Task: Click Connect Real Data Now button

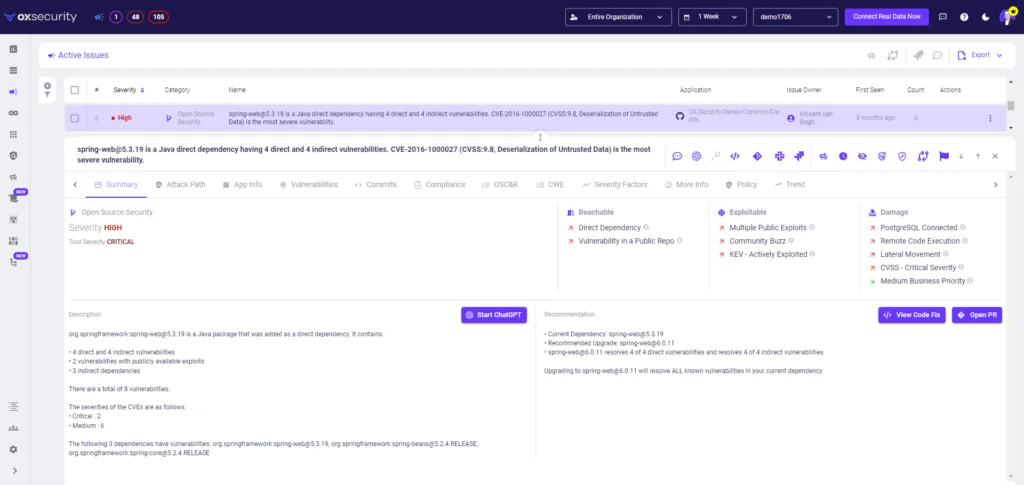Action: [886, 17]
